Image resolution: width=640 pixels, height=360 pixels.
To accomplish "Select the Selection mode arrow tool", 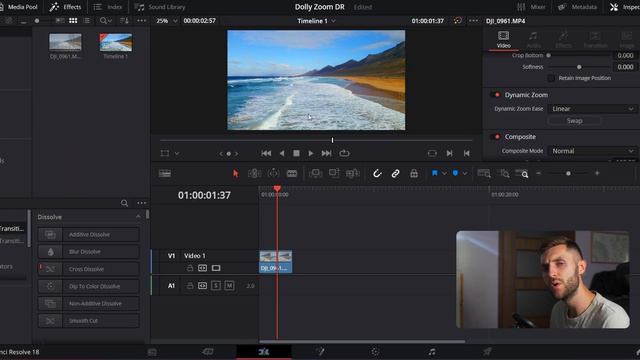I will (x=236, y=173).
